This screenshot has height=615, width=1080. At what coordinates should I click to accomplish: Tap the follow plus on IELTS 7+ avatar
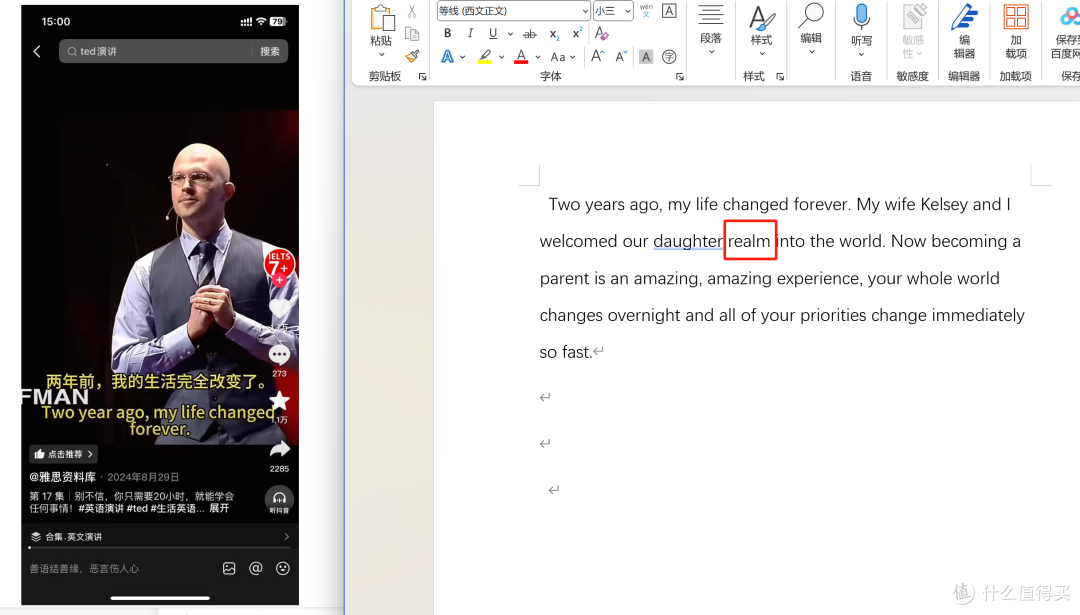[x=279, y=281]
